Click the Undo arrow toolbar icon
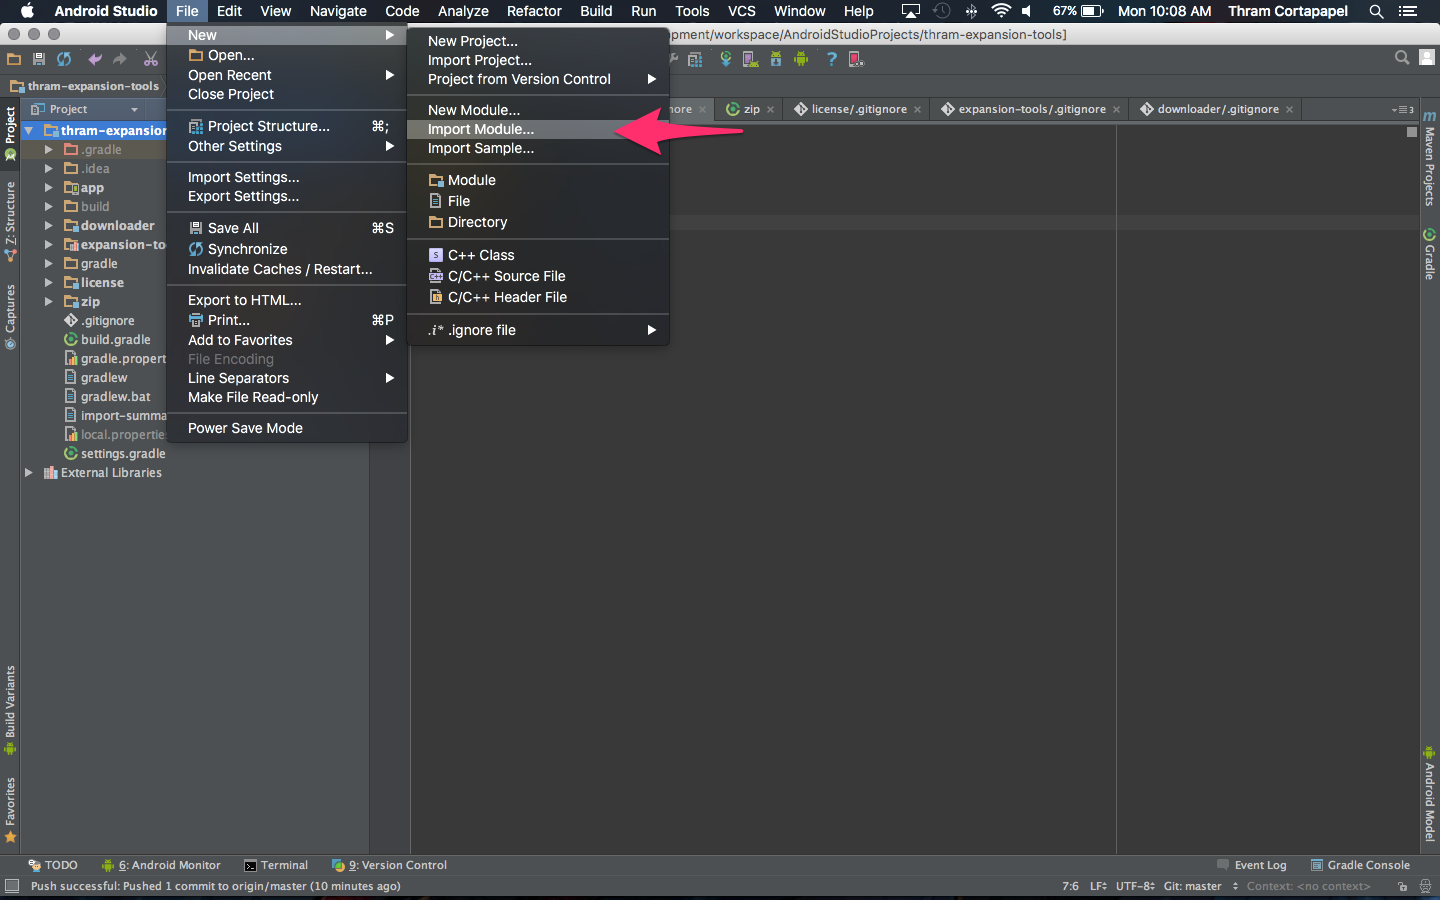The image size is (1440, 900). [95, 60]
